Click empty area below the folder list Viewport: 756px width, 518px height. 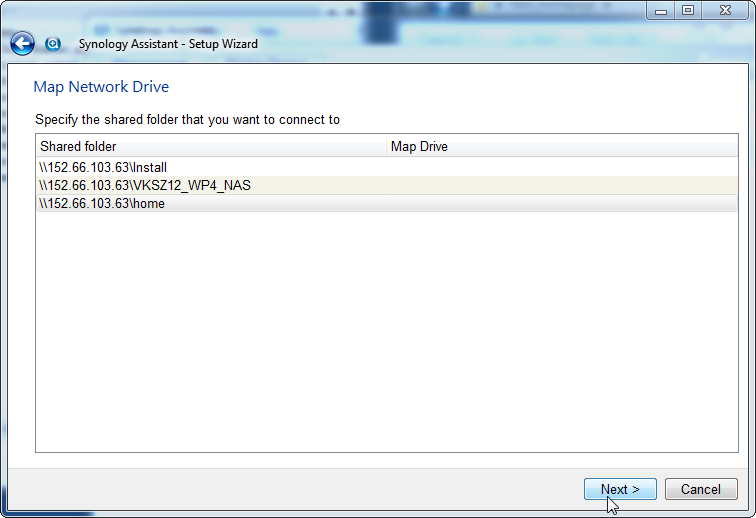pos(385,330)
